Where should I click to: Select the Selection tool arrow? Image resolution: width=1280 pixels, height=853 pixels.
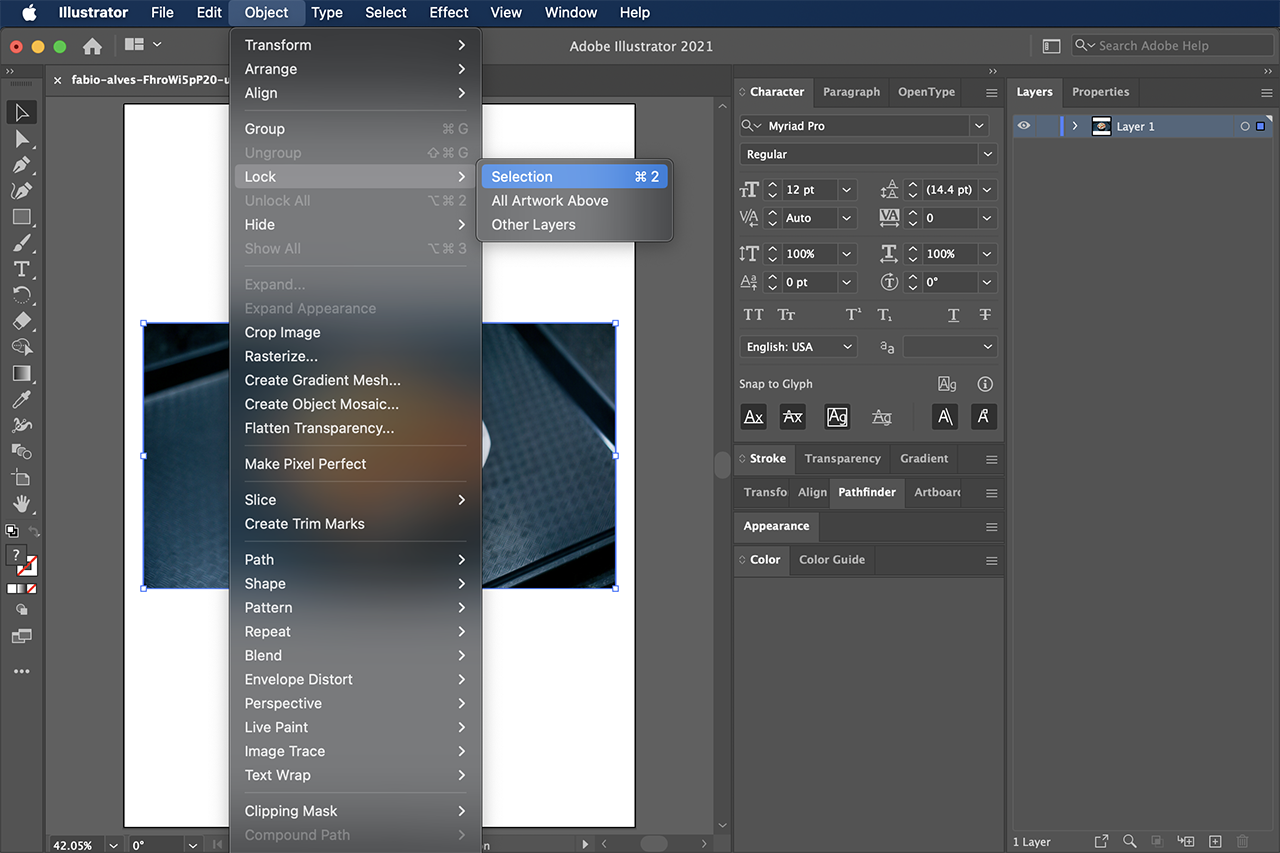point(21,112)
